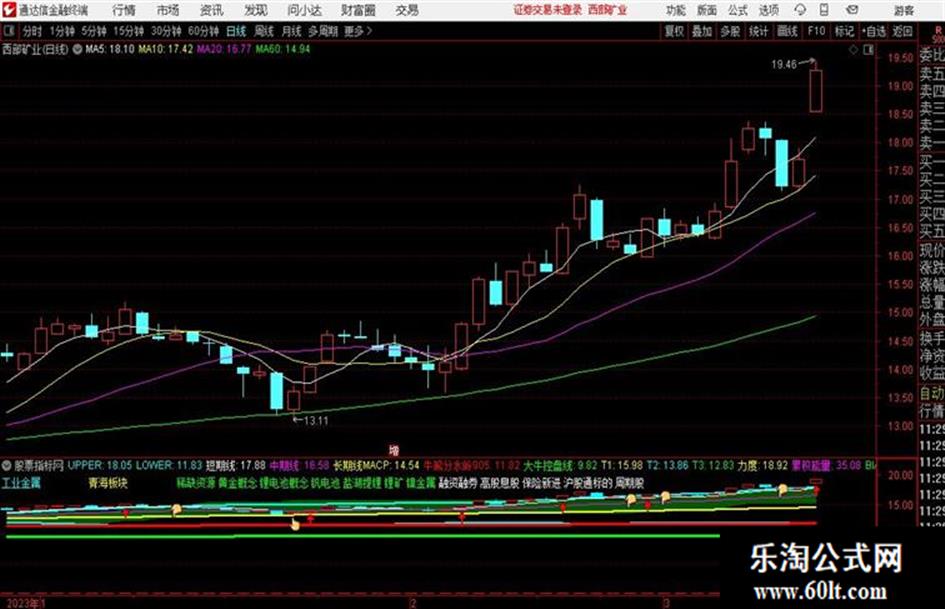Click the MA10: 17.42 indicator value
945x609 pixels.
point(166,49)
